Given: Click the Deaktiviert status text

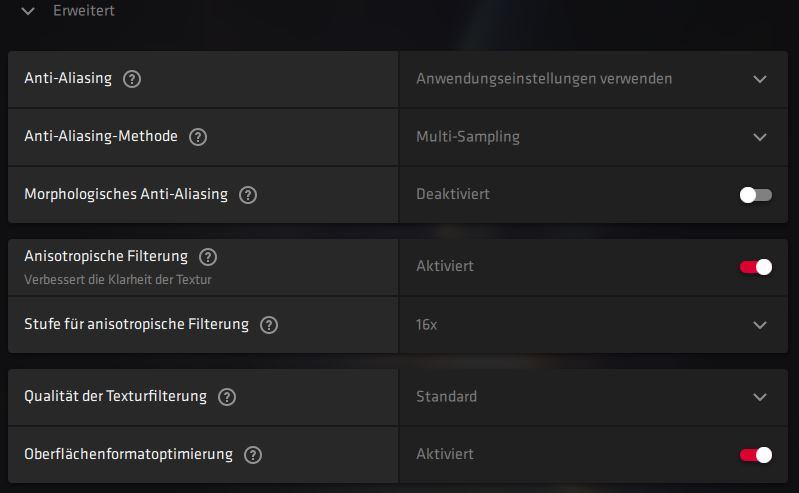Looking at the screenshot, I should click(452, 194).
